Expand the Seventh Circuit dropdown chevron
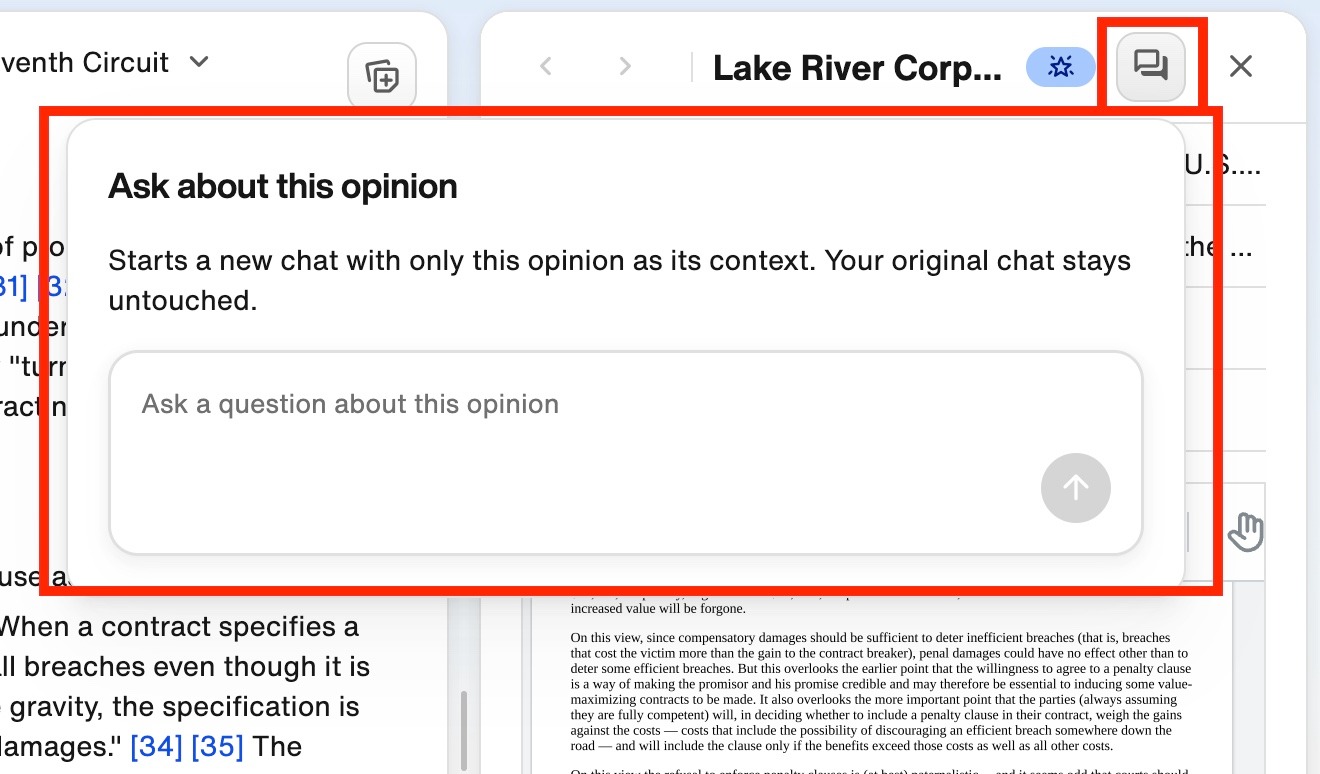This screenshot has height=774, width=1320. [199, 62]
